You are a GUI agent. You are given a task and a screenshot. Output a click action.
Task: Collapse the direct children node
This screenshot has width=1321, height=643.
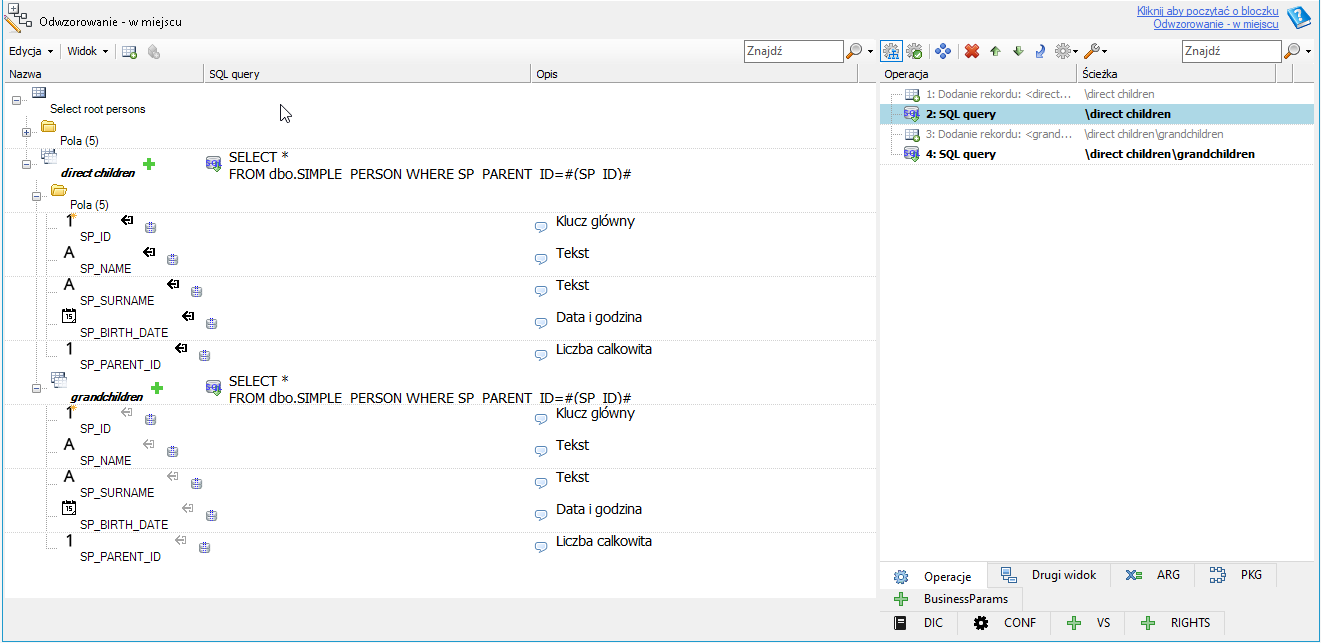tap(26, 164)
